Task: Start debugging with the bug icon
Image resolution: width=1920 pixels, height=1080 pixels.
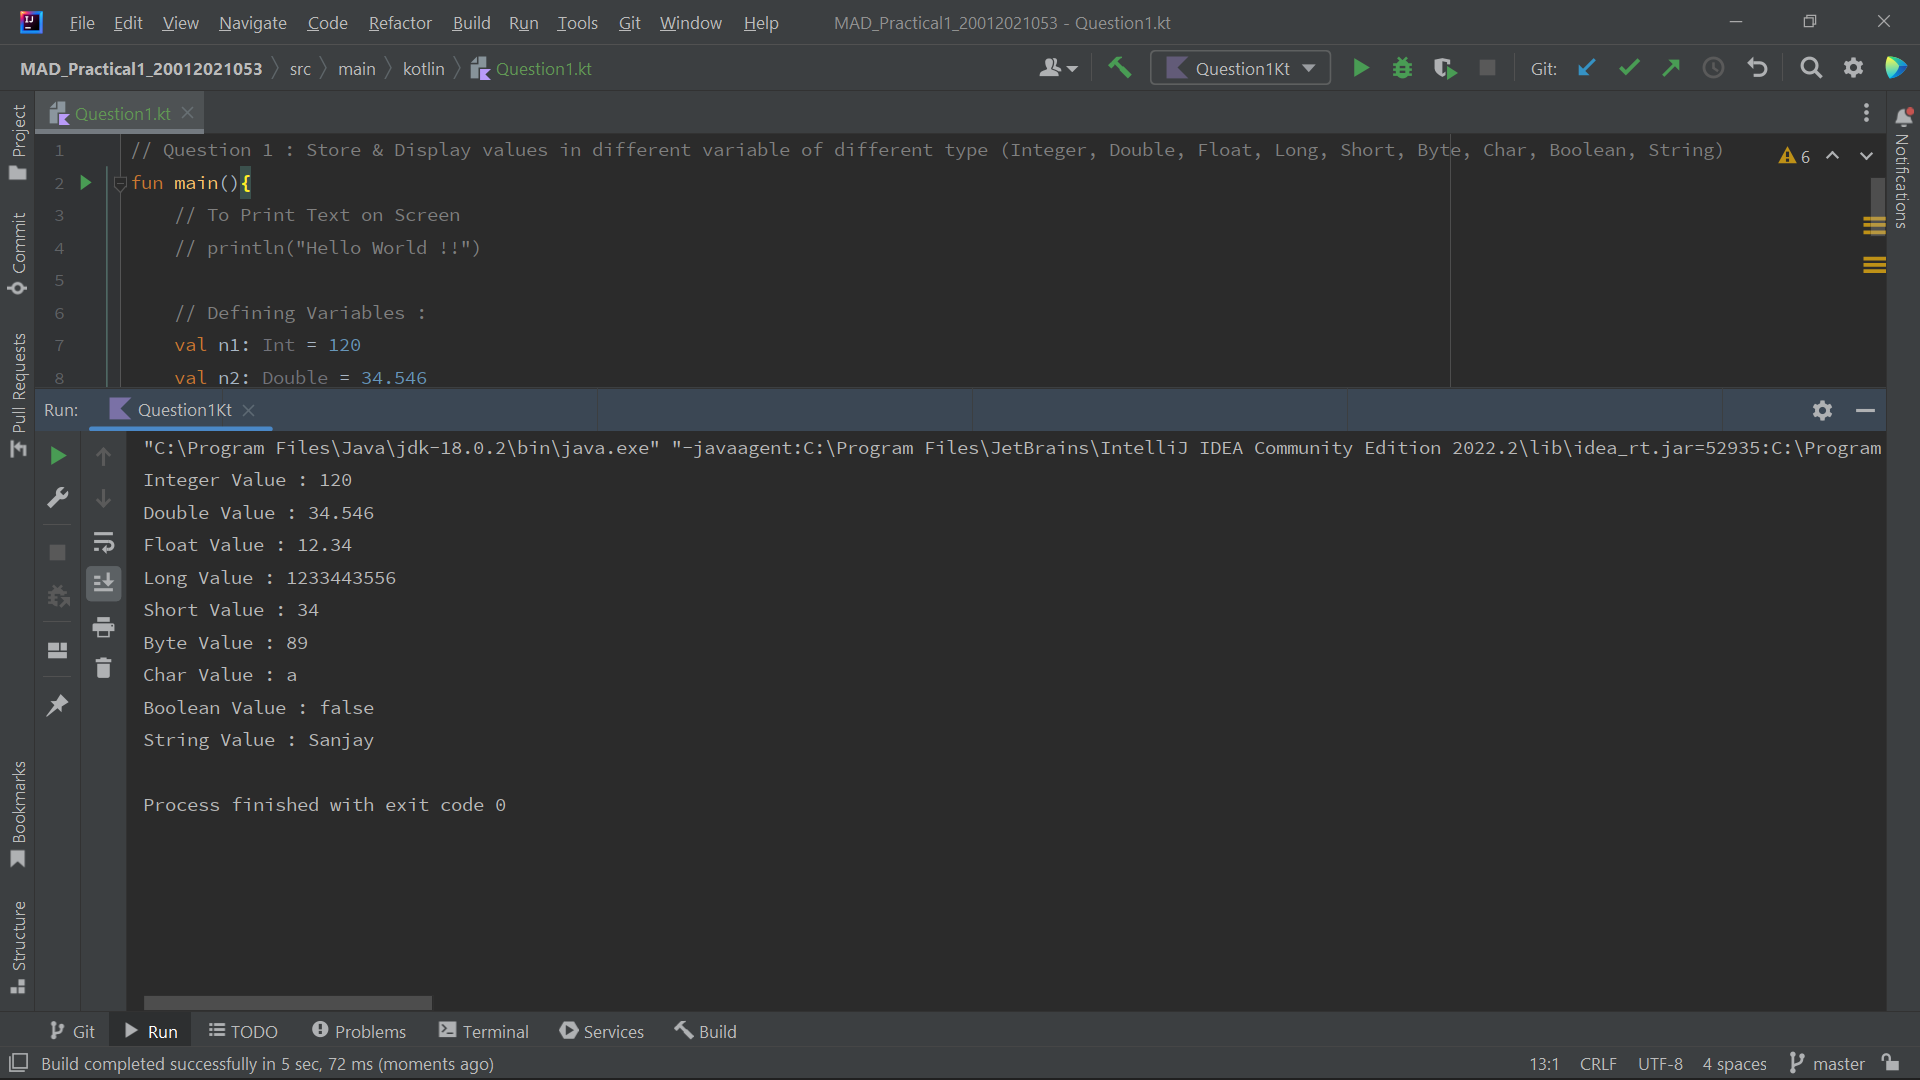Action: pos(1402,67)
